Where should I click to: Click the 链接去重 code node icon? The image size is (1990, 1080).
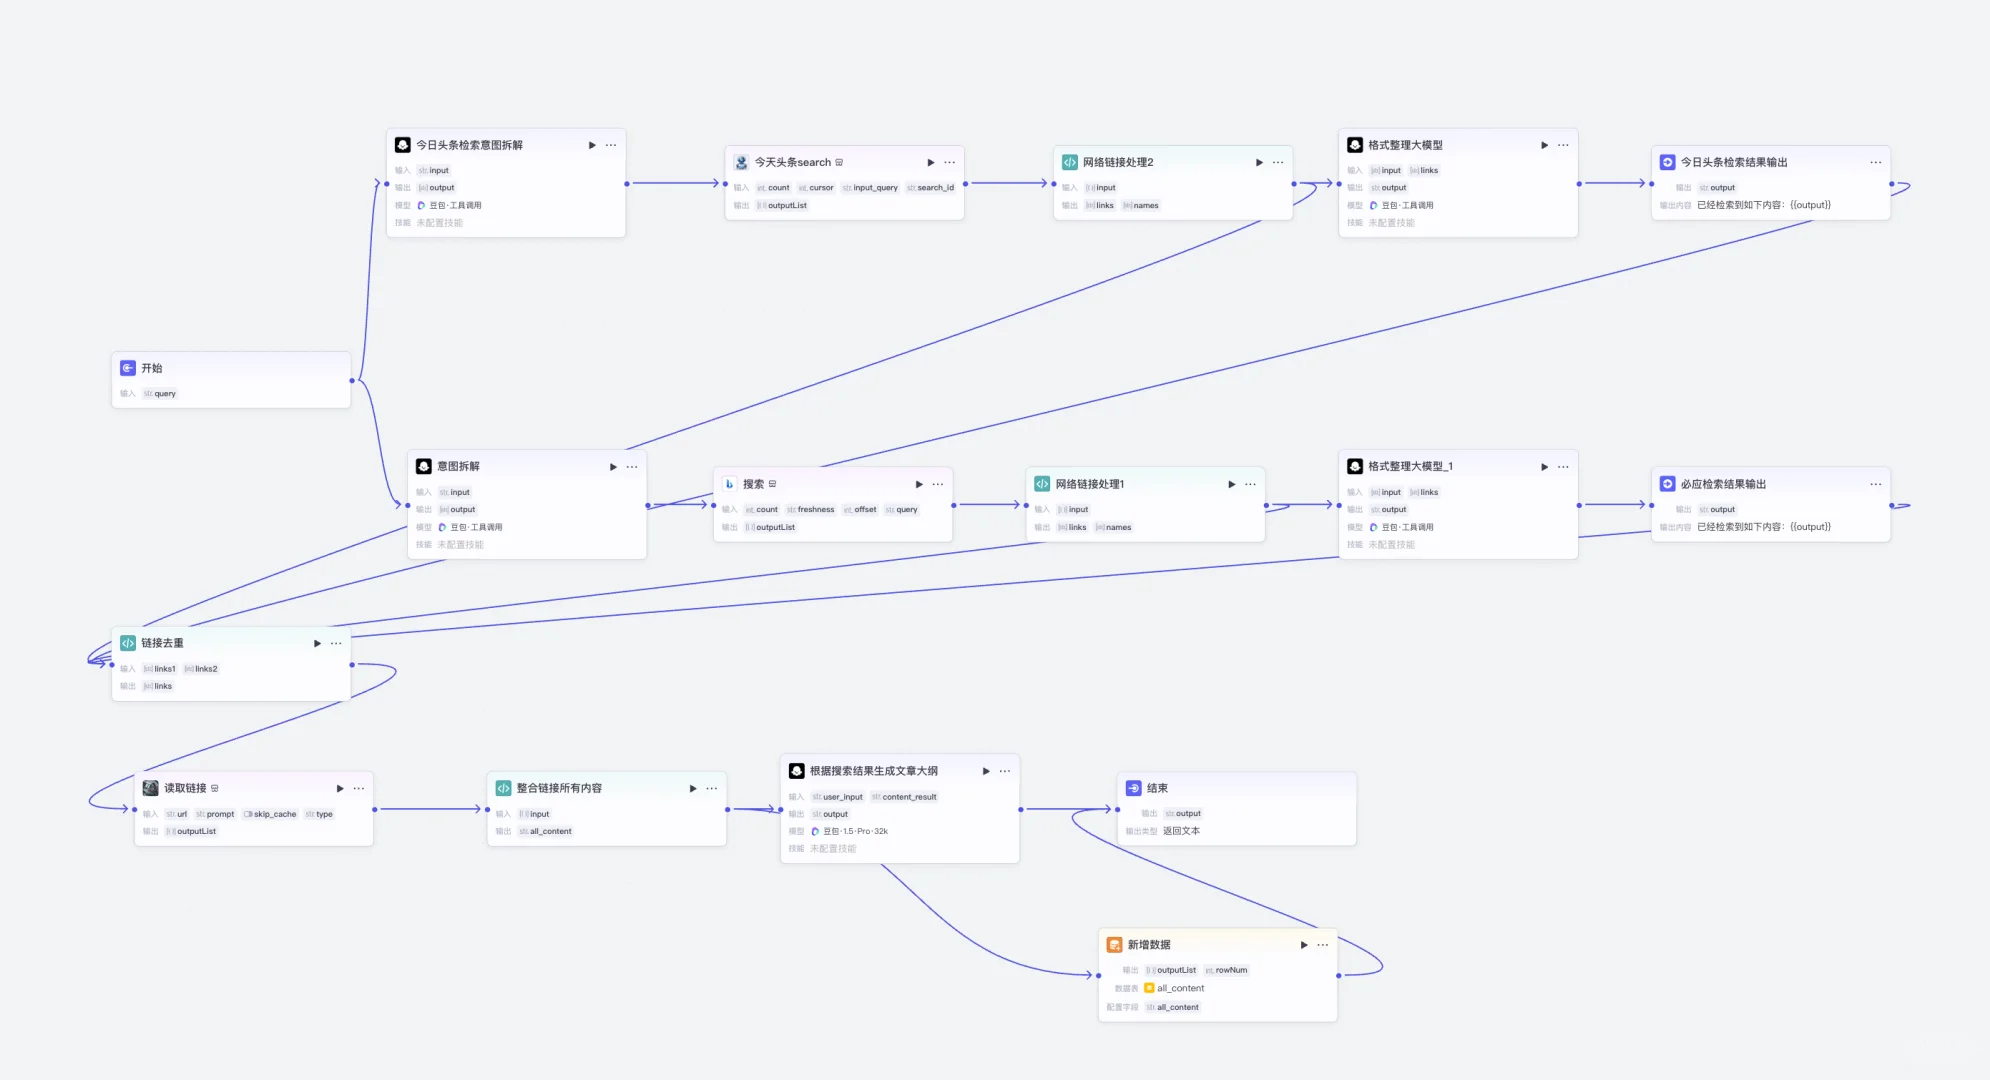tap(128, 643)
